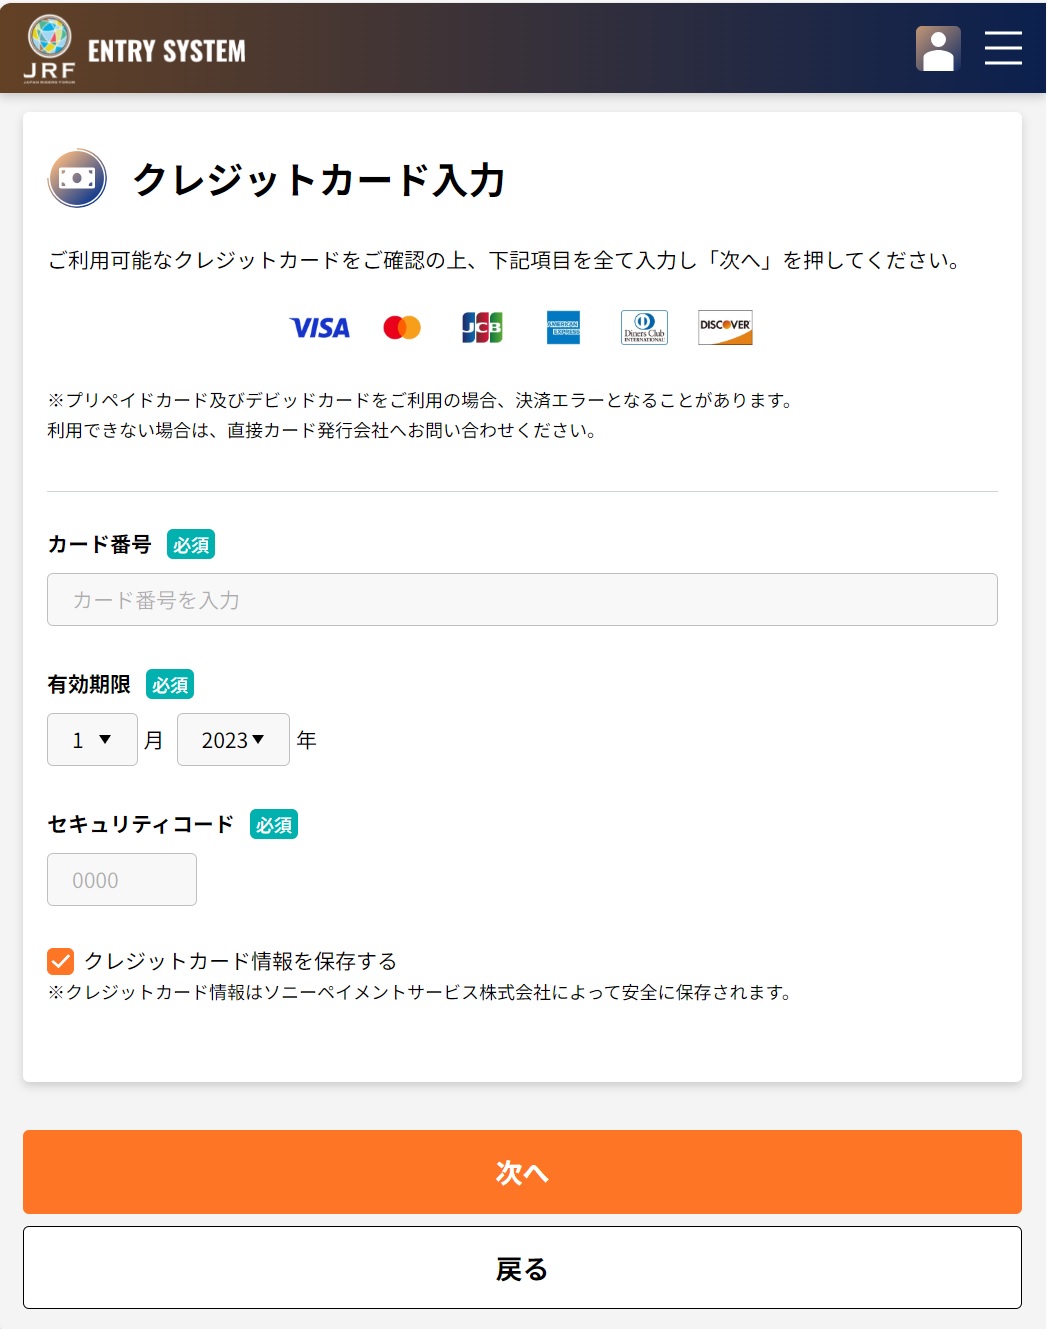This screenshot has height=1329, width=1047.
Task: Click the JRF logo icon
Action: click(x=50, y=48)
